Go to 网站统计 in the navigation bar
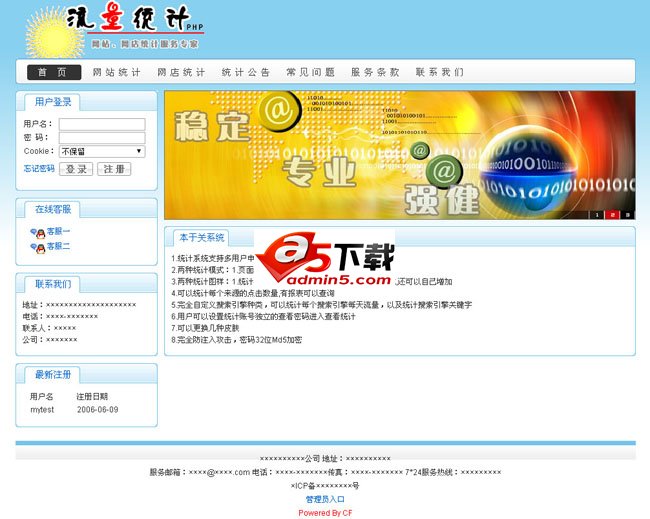Screen dimensions: 650x519 coord(117,72)
